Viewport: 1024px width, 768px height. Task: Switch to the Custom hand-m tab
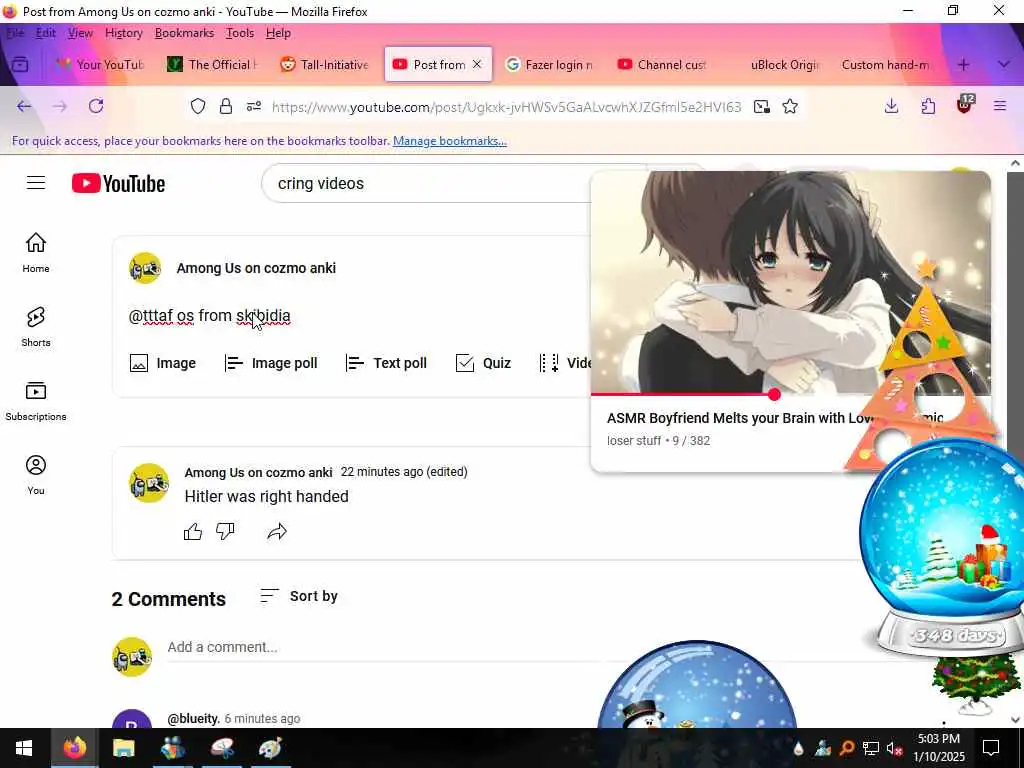(x=887, y=64)
